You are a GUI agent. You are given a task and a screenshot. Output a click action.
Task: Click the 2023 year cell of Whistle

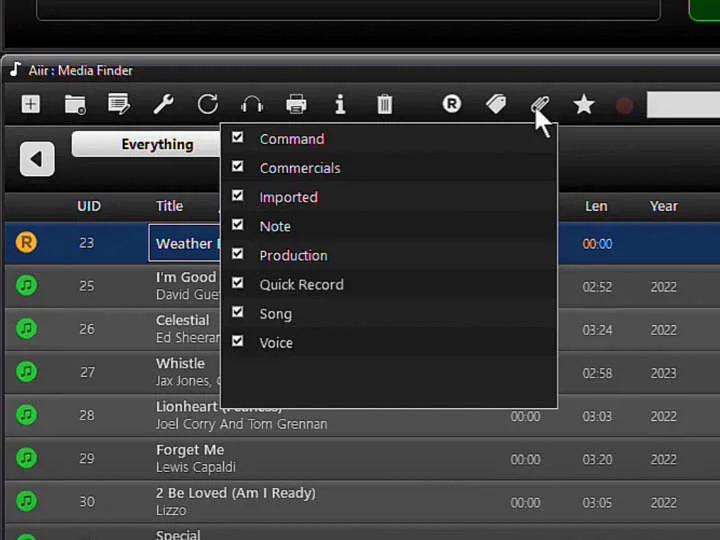point(663,373)
